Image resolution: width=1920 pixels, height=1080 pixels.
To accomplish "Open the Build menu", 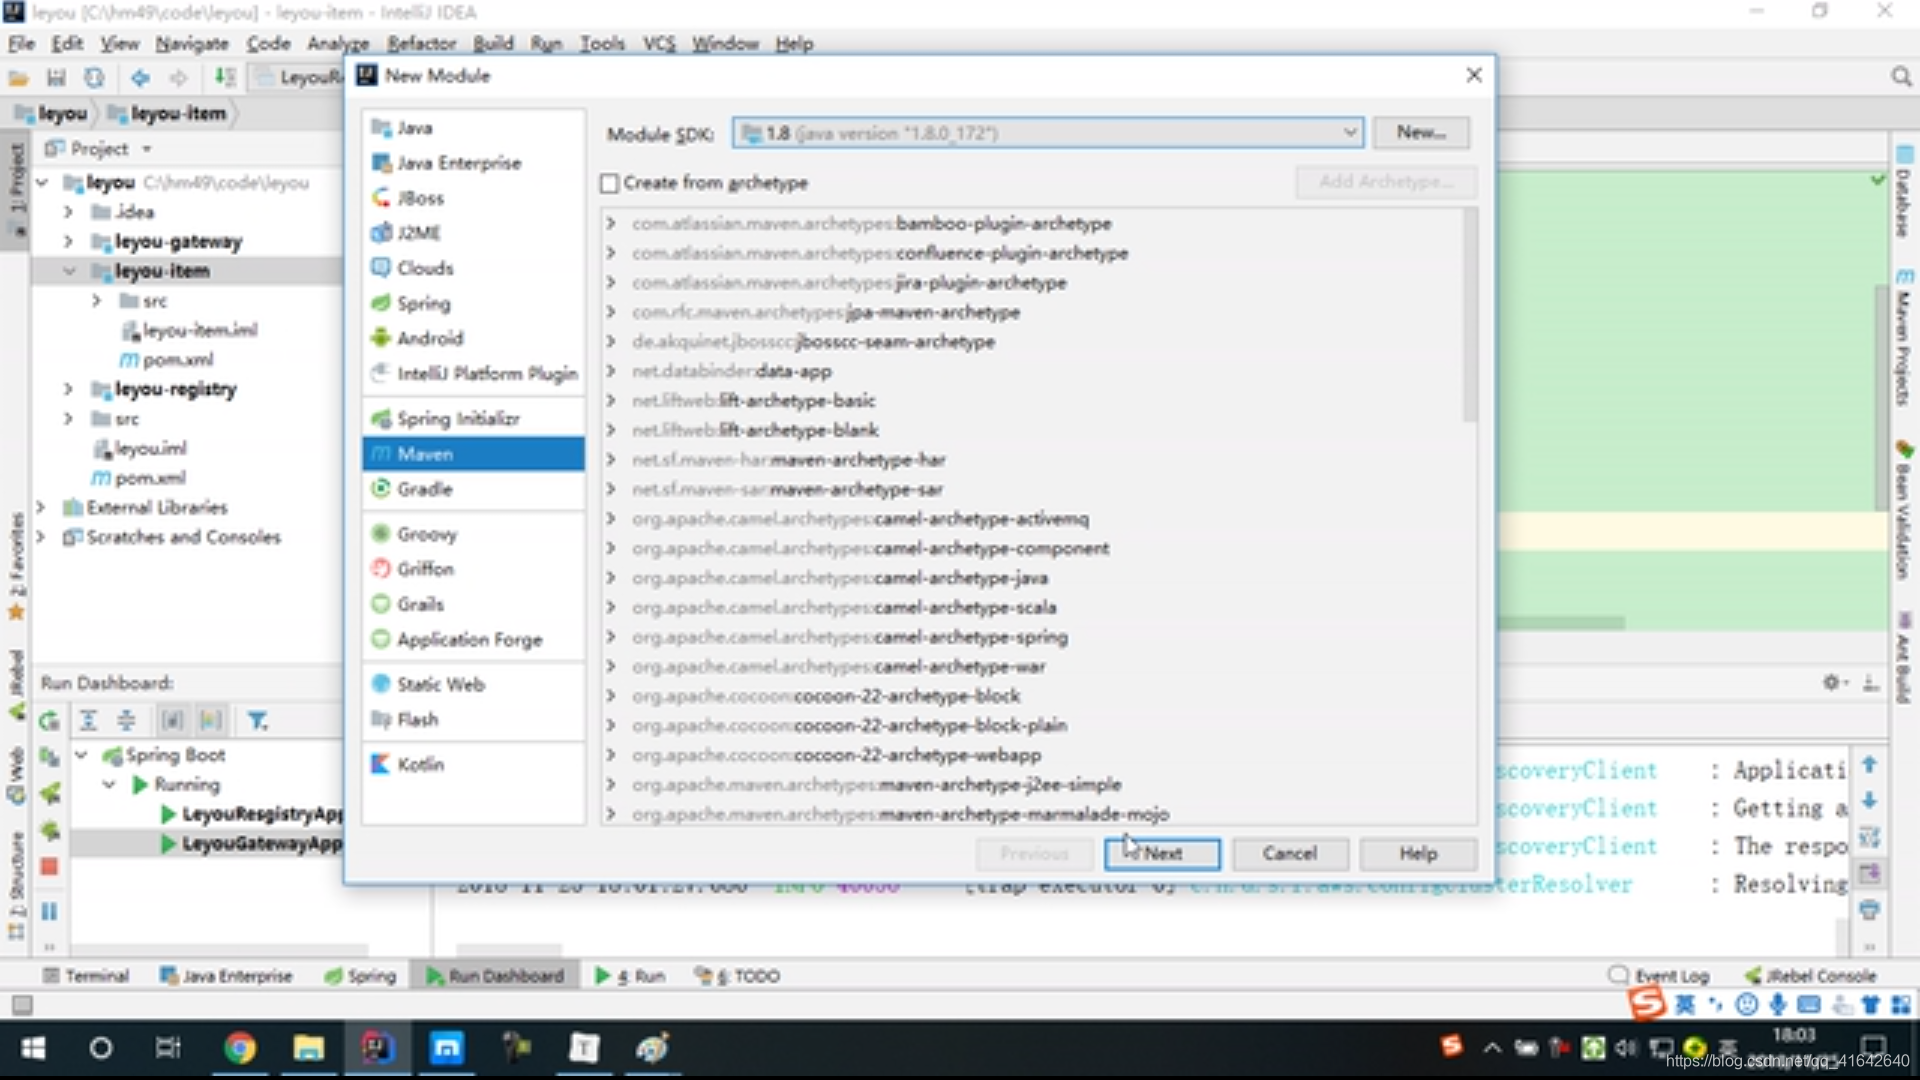I will click(x=493, y=43).
